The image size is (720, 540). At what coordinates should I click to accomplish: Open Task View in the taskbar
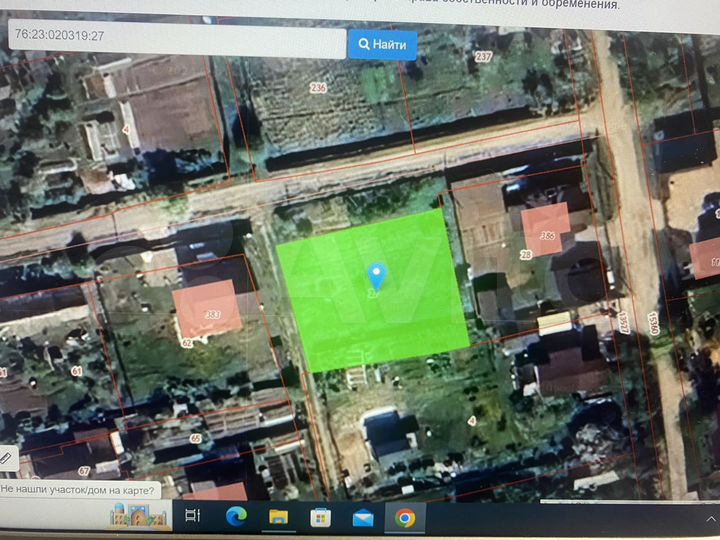point(192,516)
